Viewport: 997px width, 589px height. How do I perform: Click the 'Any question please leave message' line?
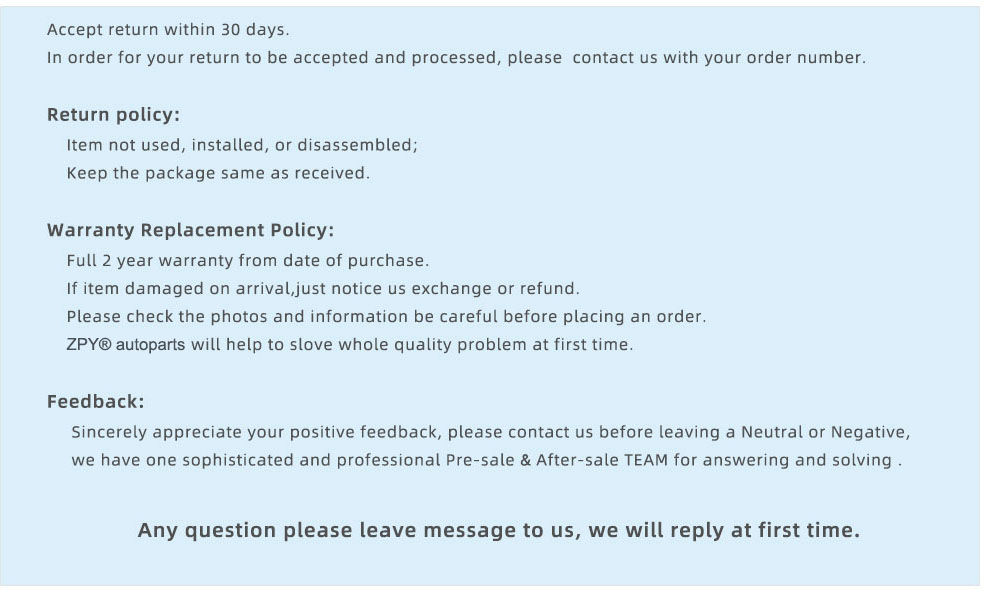tap(499, 530)
